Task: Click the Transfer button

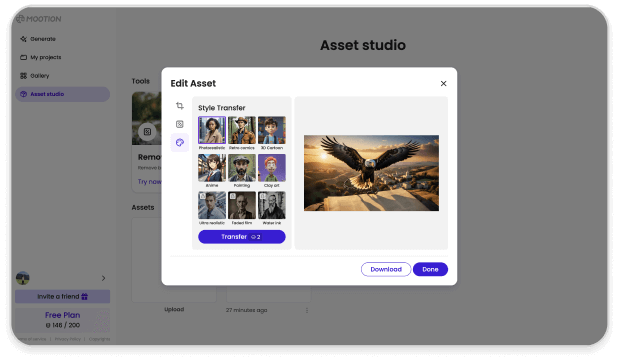Action: click(242, 237)
